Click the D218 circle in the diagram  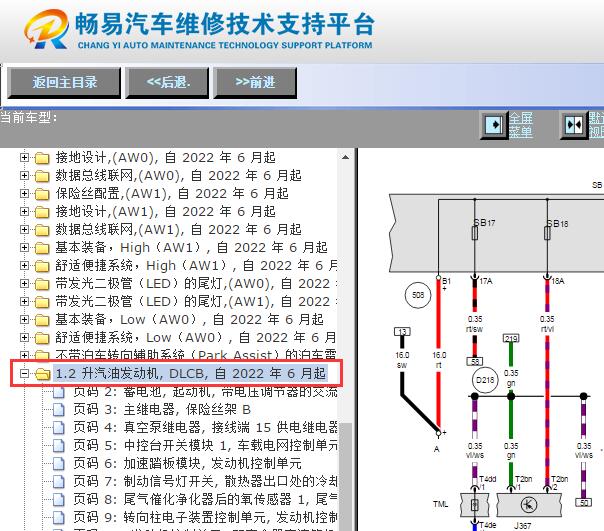tap(485, 380)
